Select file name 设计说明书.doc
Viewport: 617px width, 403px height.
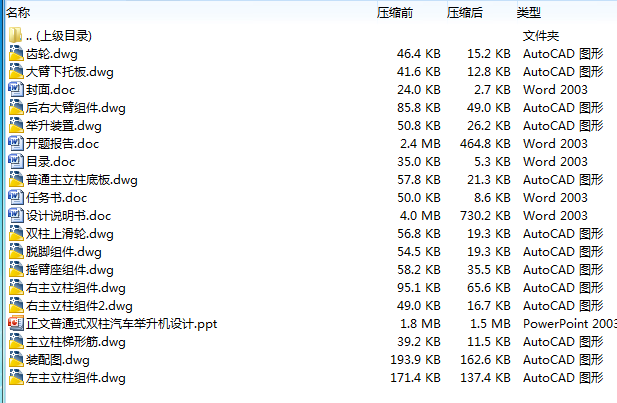(x=68, y=216)
